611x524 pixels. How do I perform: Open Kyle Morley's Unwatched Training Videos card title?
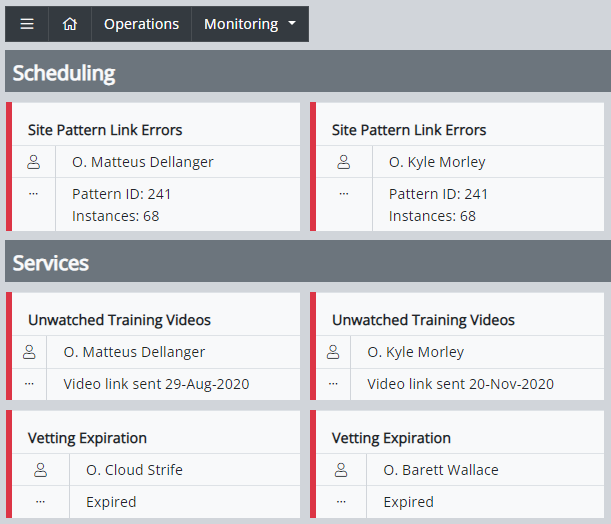[x=423, y=320]
